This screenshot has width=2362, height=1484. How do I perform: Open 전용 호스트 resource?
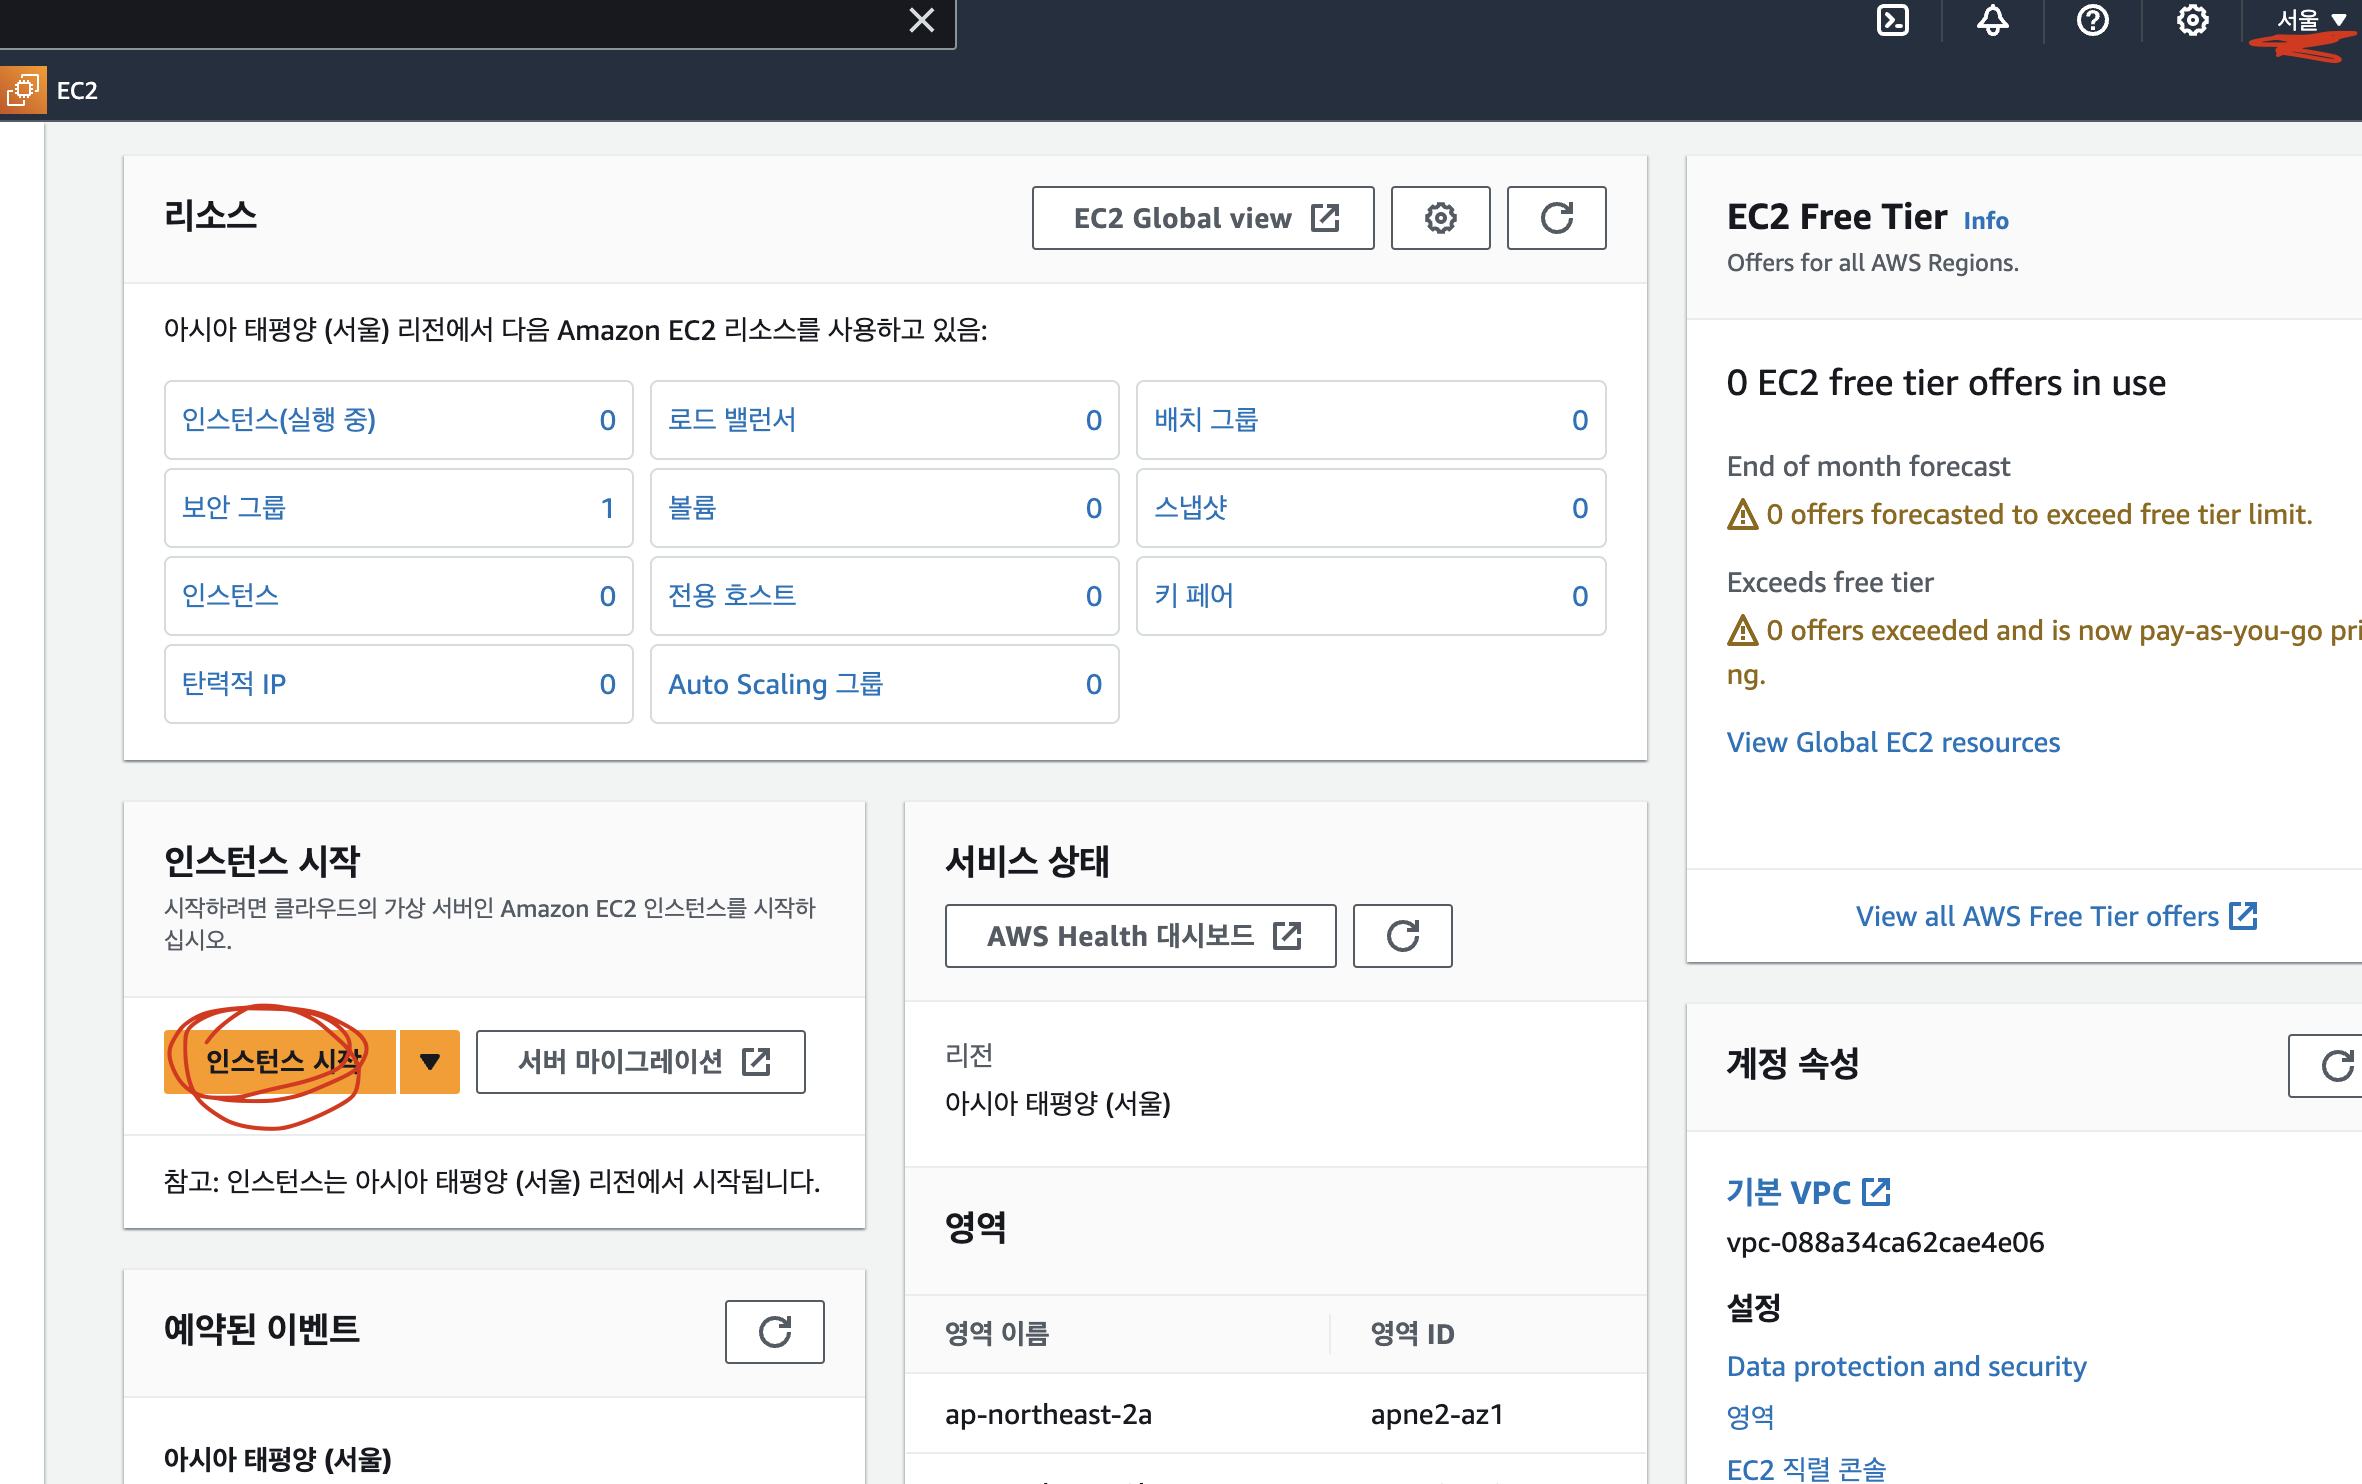[884, 596]
